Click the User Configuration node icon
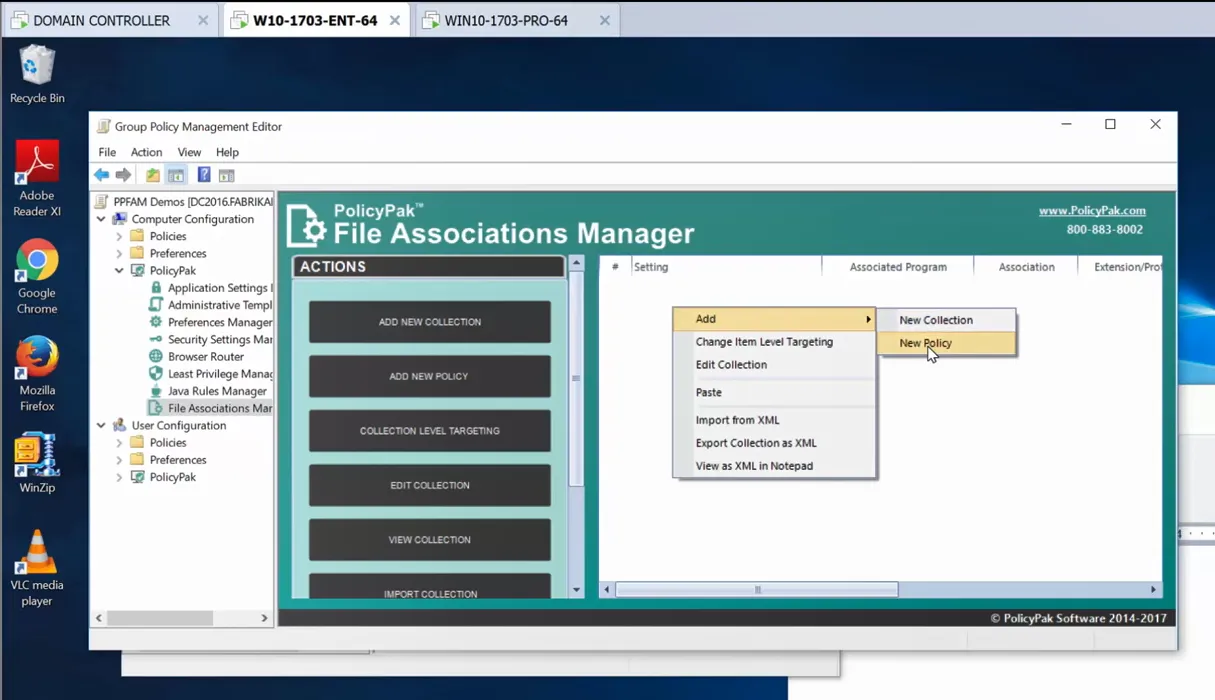 pyautogui.click(x=120, y=425)
